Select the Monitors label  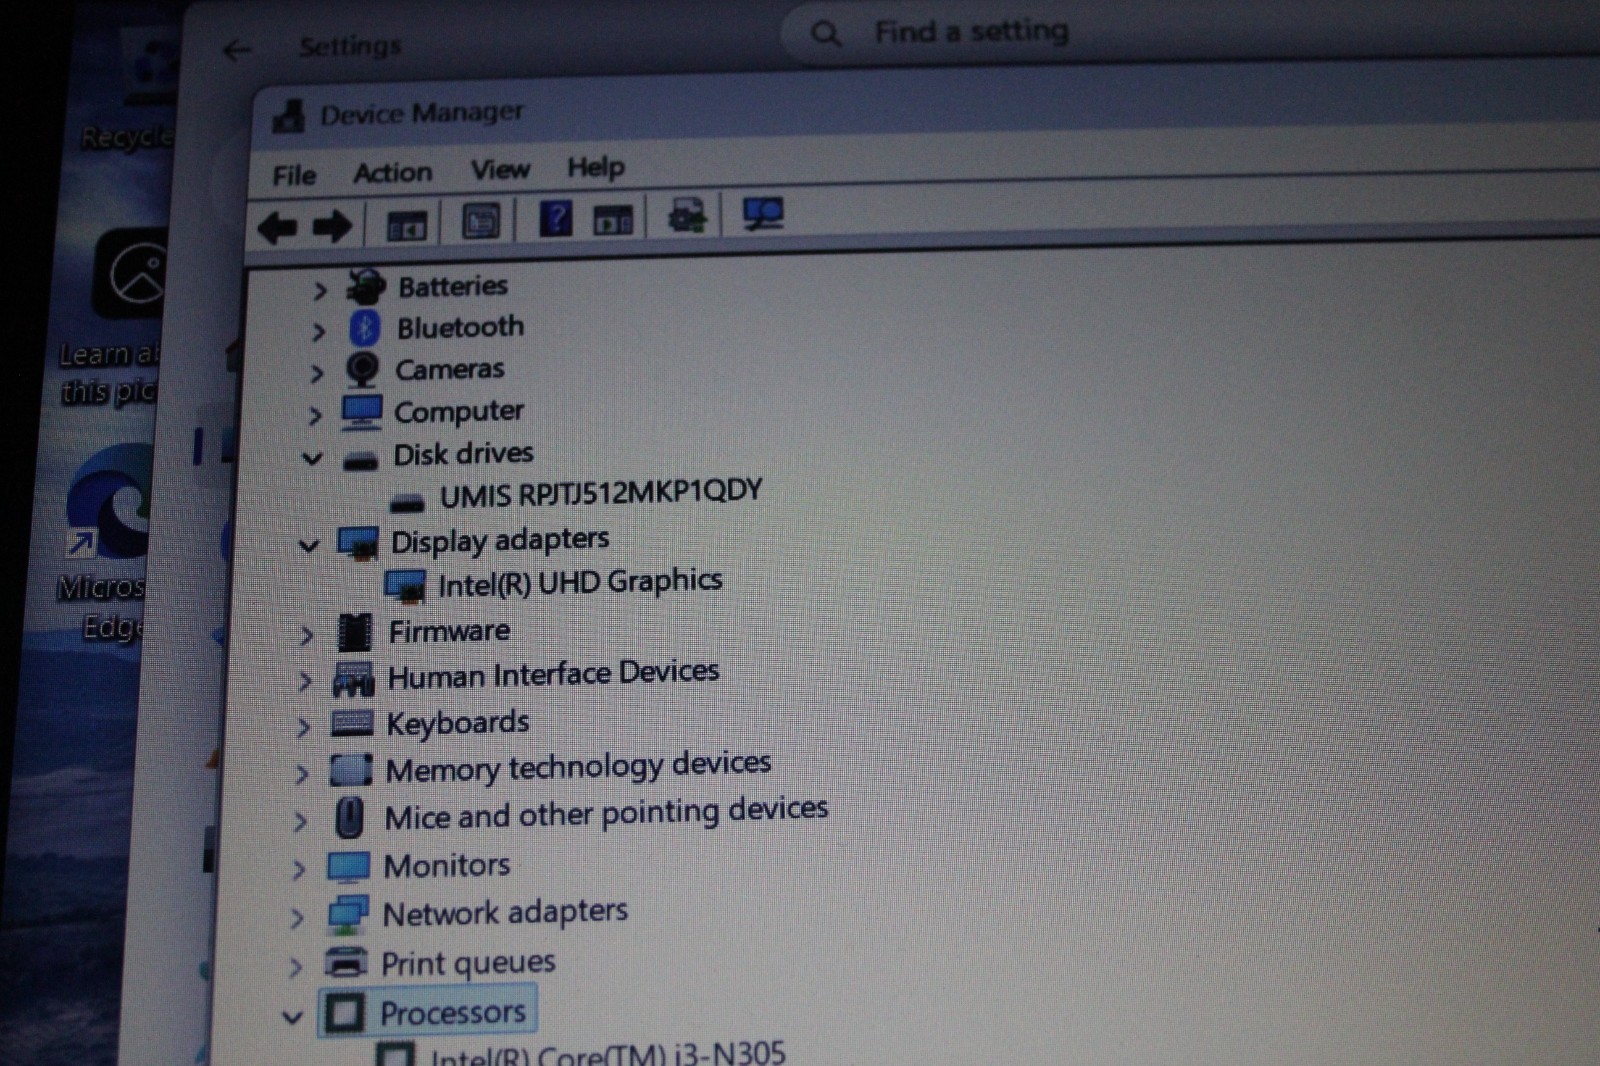(x=446, y=865)
